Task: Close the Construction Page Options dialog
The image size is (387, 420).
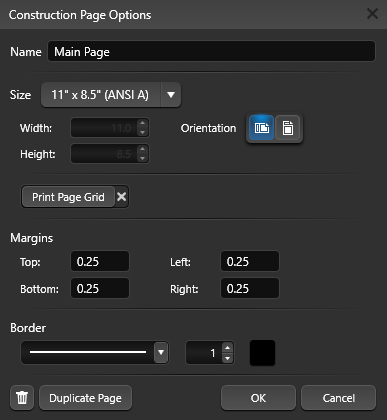Action: click(x=372, y=14)
